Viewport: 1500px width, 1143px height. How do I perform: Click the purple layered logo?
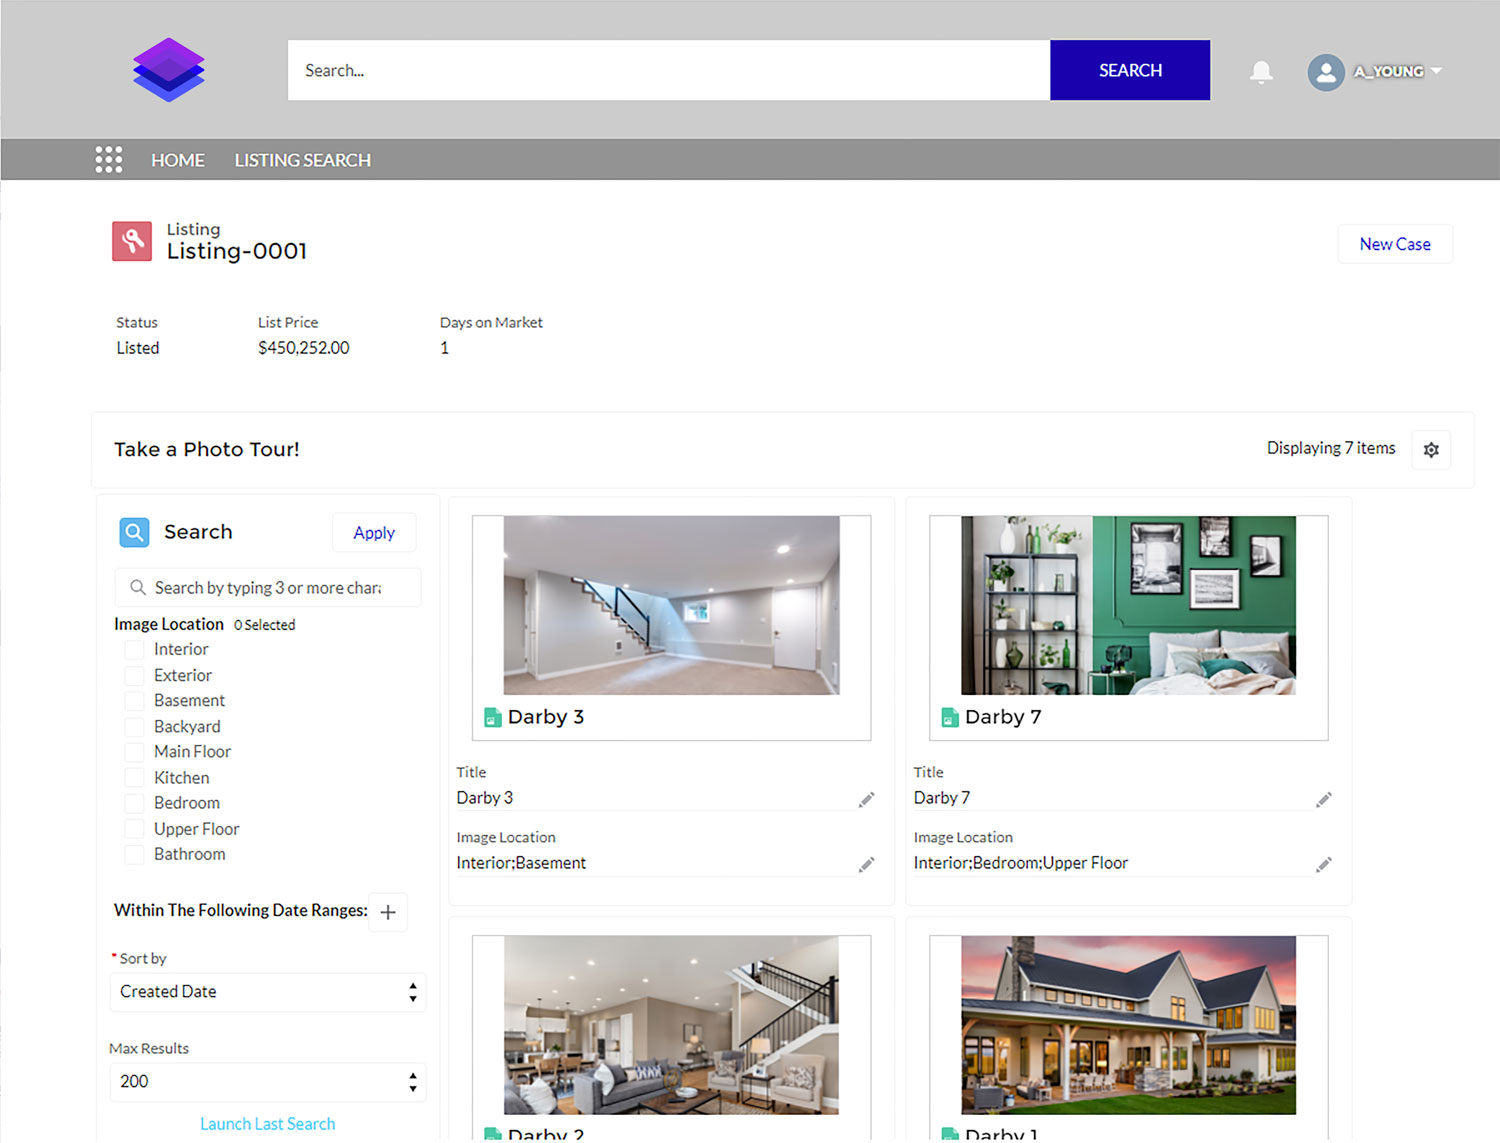[x=169, y=70]
